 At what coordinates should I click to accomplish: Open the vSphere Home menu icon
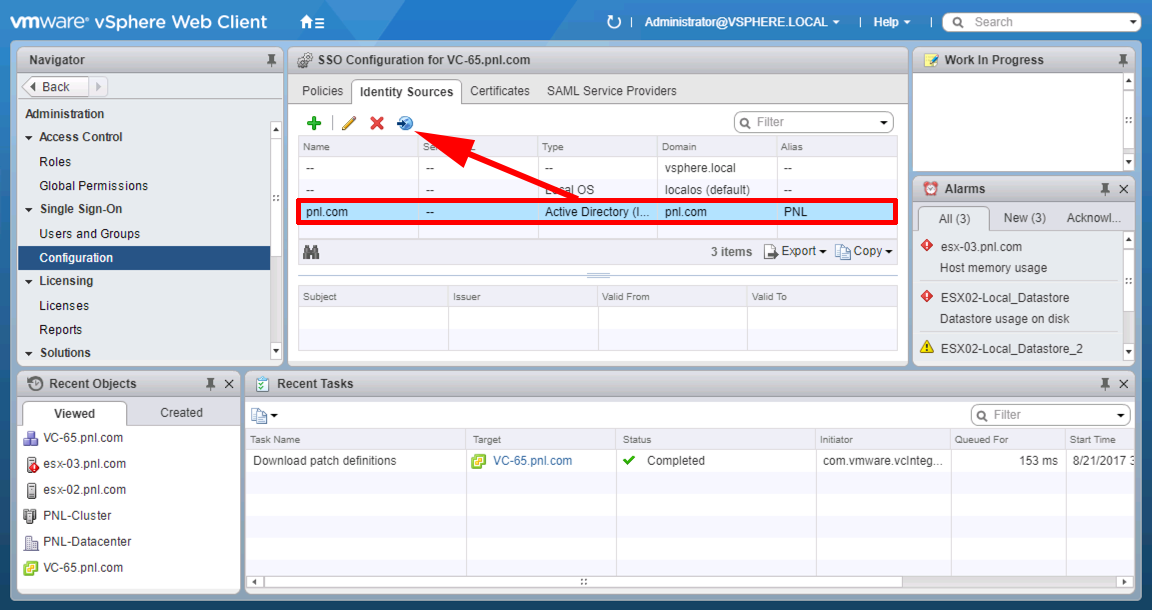point(312,22)
